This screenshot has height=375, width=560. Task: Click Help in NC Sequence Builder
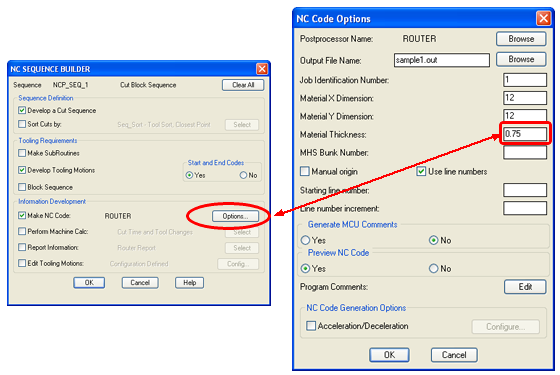(189, 282)
